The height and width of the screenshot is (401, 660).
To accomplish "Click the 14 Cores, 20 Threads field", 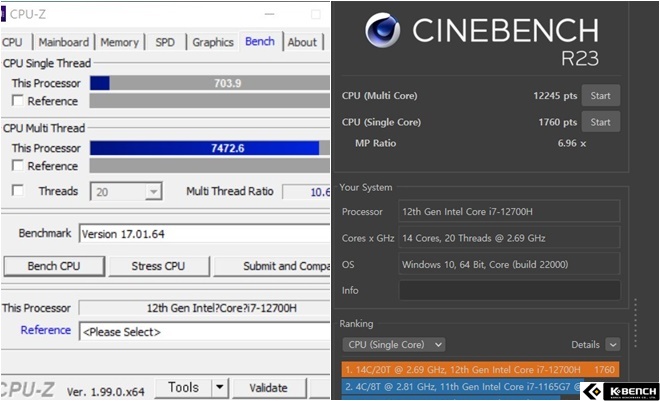I will [x=509, y=238].
